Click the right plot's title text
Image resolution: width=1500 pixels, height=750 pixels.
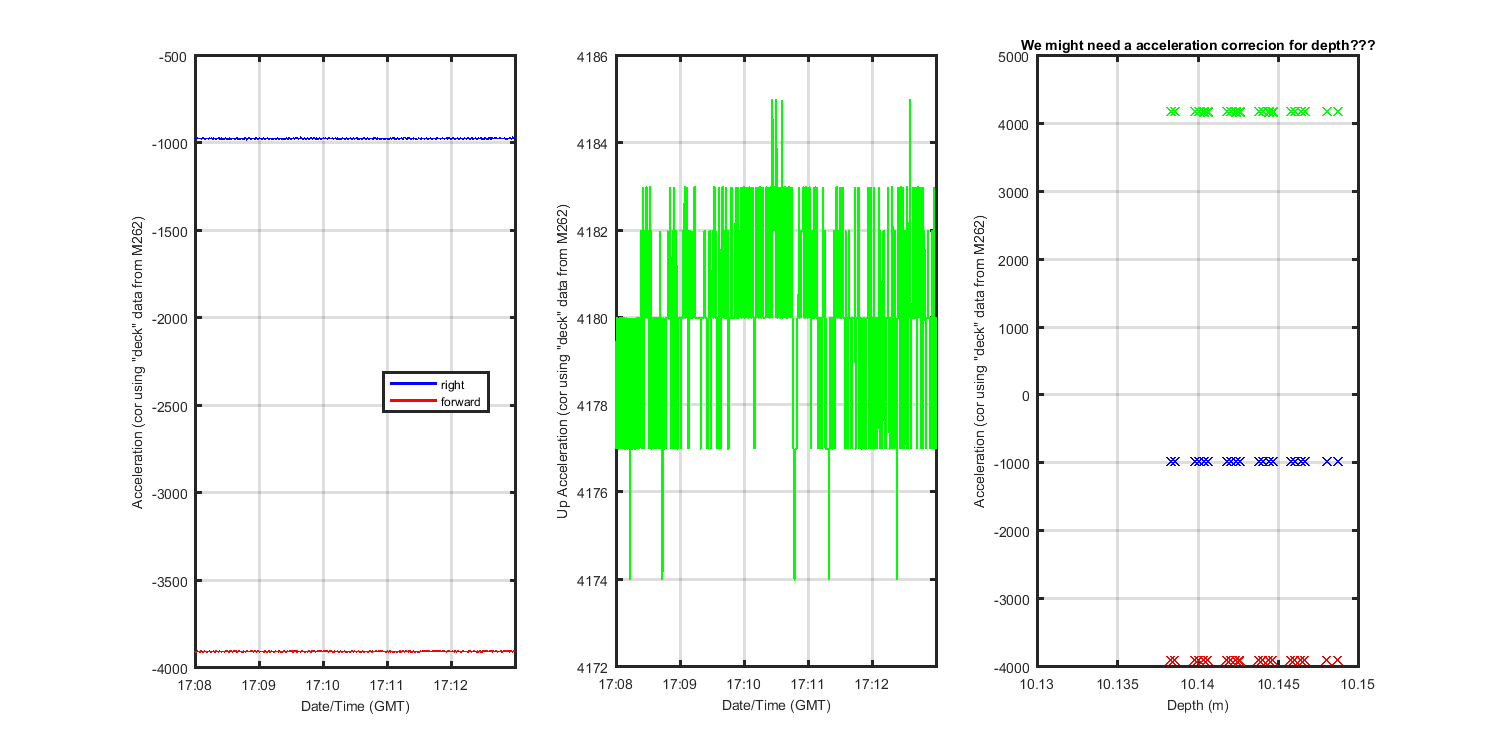coord(1198,45)
